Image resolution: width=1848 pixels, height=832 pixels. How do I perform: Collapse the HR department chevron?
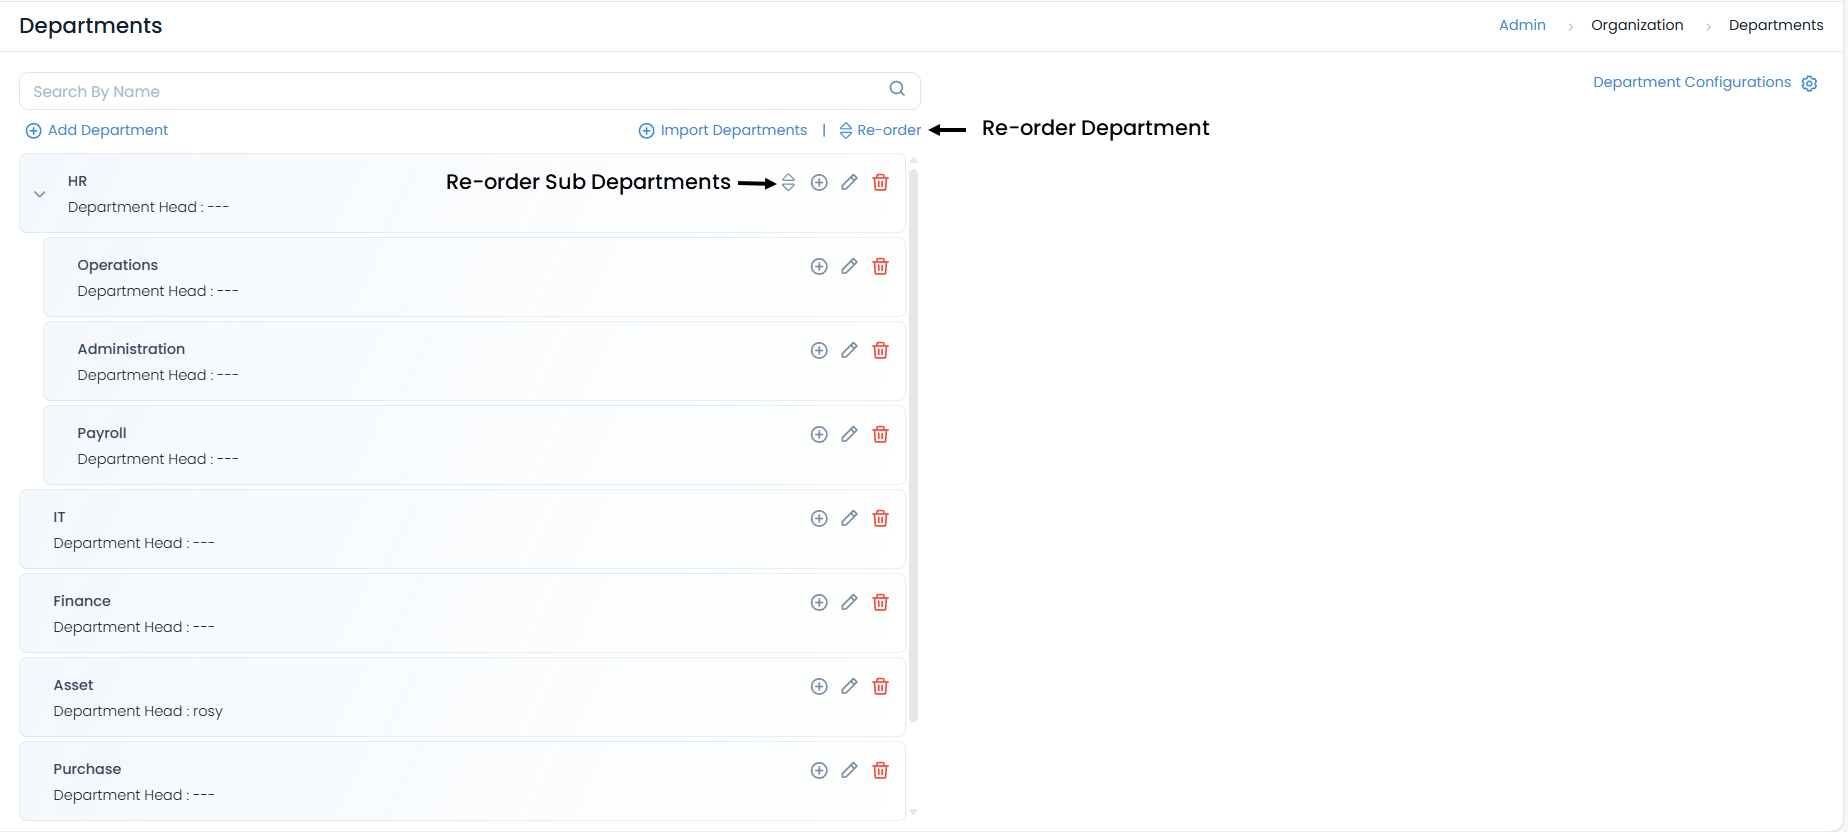(x=40, y=194)
